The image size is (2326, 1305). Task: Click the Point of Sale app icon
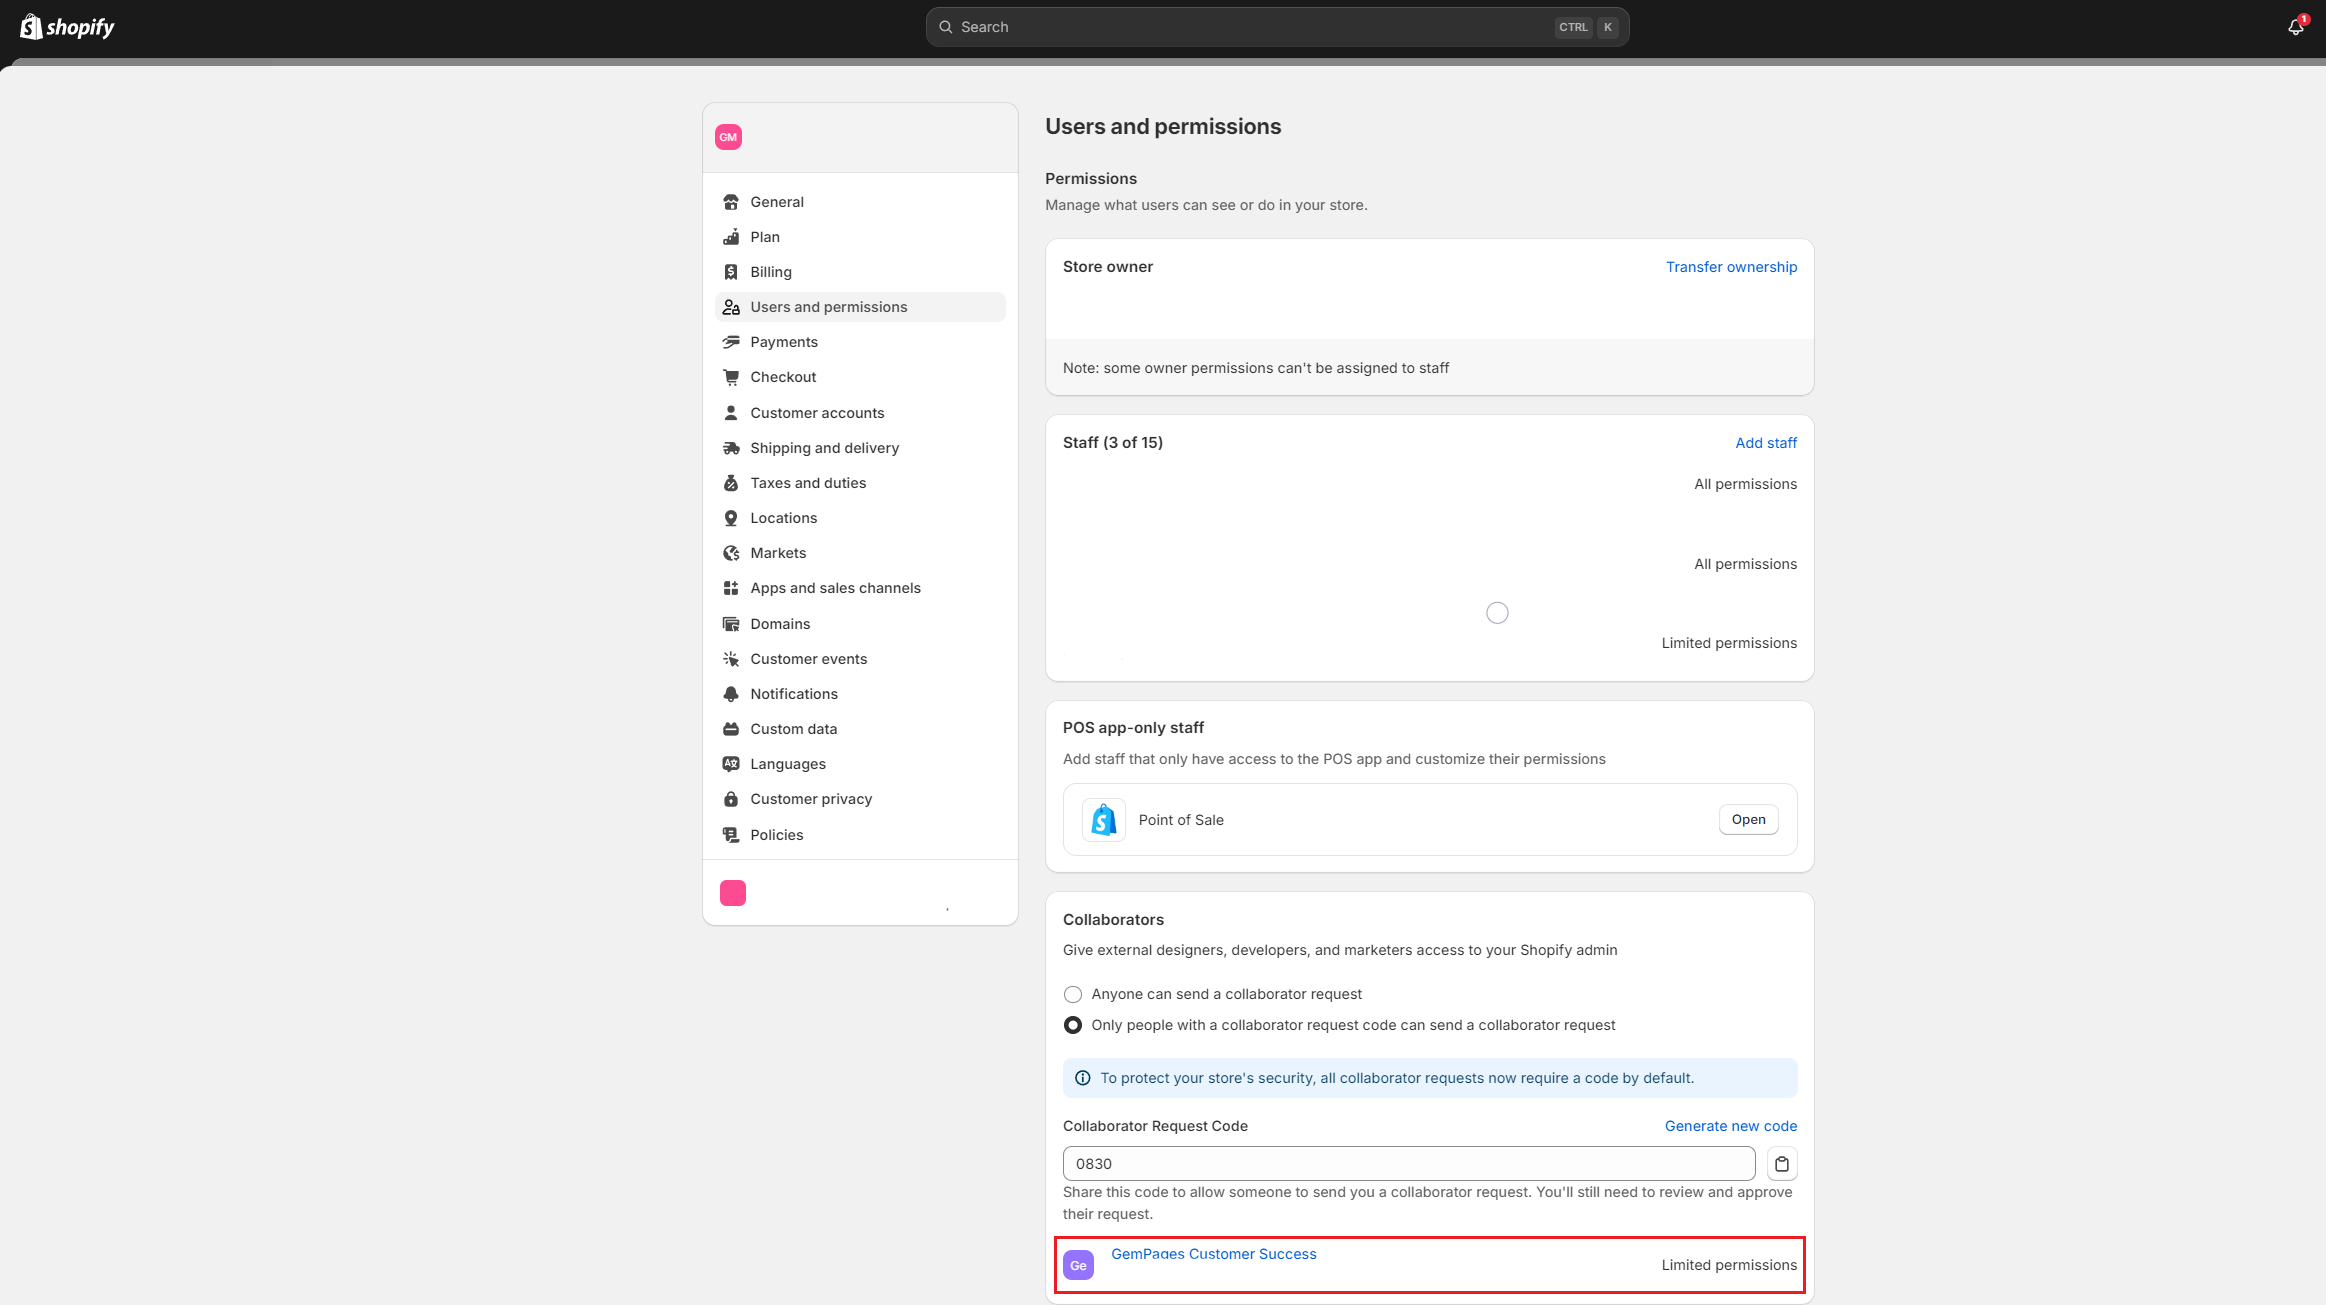[1102, 819]
